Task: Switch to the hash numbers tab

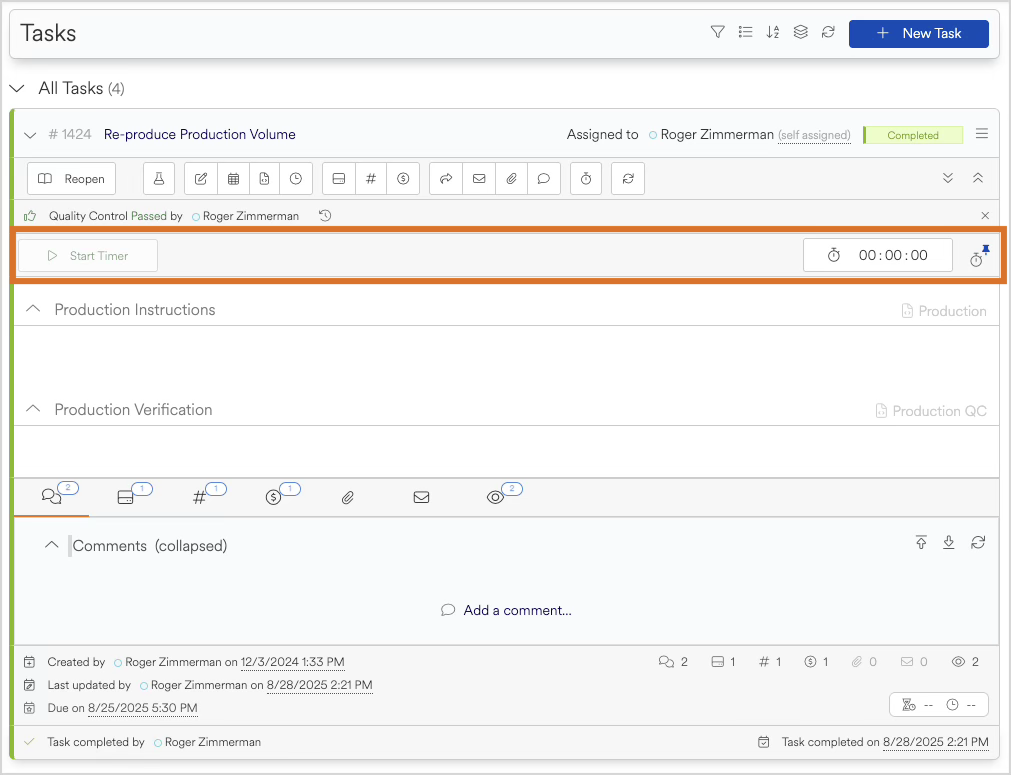Action: [199, 497]
